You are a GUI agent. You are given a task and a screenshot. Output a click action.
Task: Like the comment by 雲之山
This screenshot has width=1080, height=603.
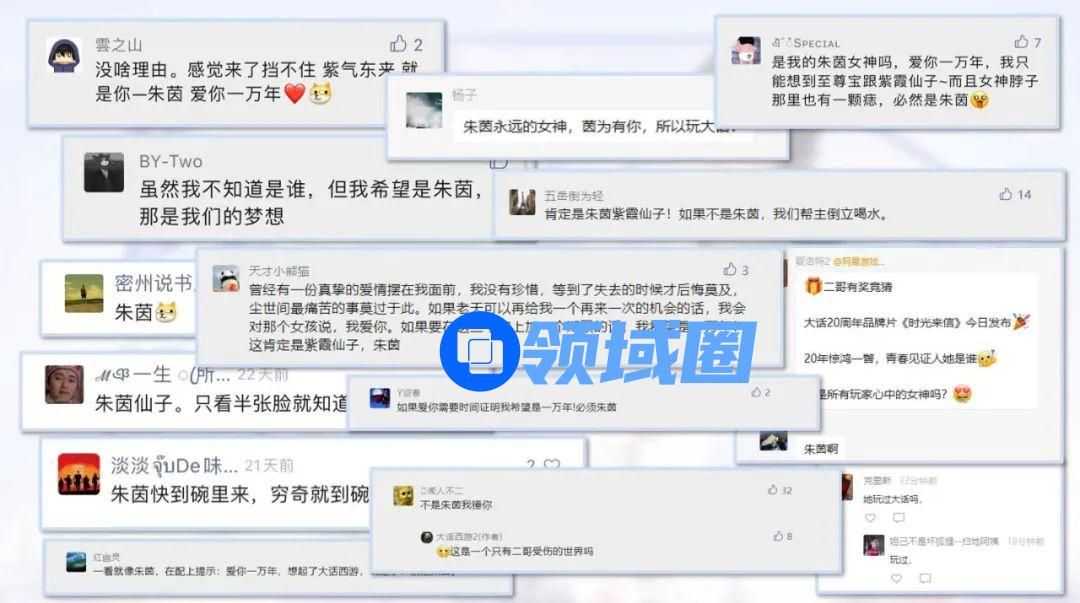tap(398, 44)
